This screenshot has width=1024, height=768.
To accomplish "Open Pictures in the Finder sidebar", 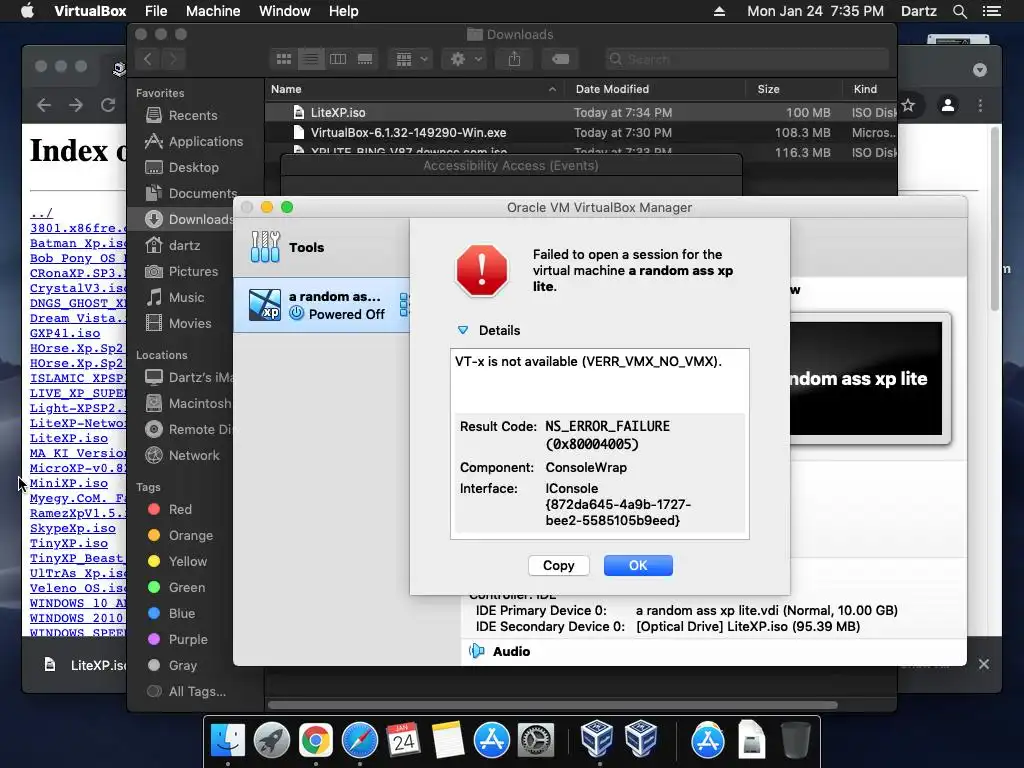I will (x=182, y=272).
